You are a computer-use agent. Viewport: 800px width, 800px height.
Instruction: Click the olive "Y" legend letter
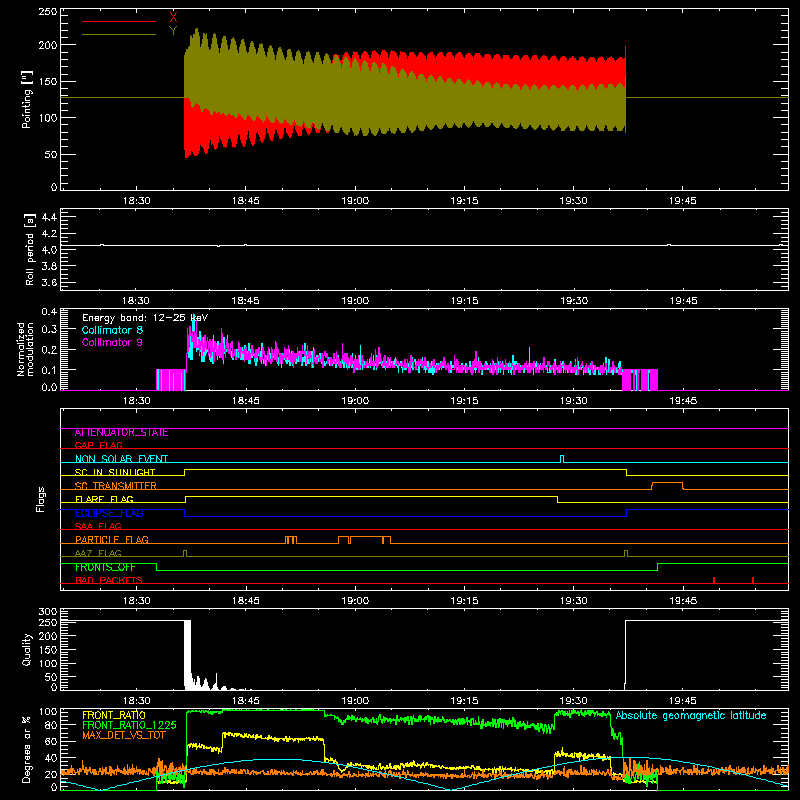[173, 31]
